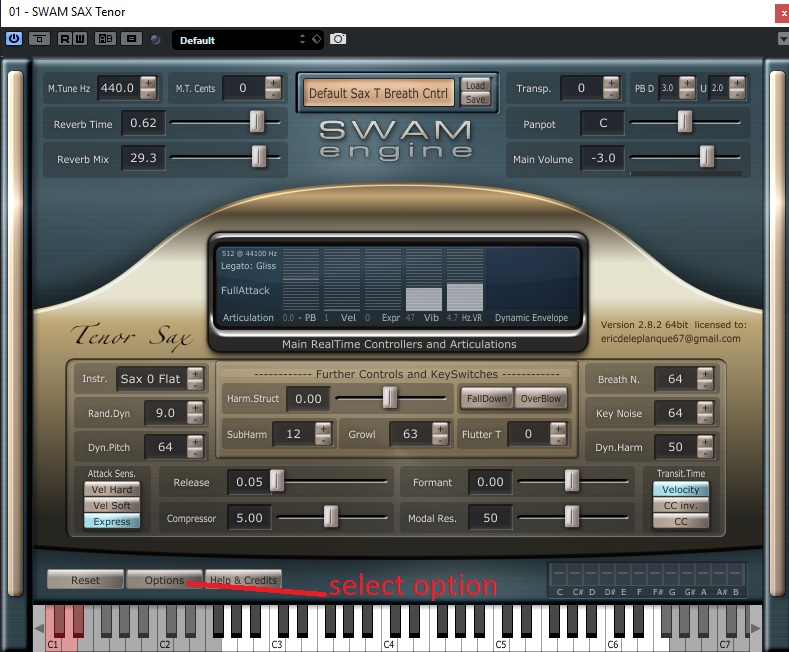
Task: Click the Modal Res. slider handle
Action: (x=572, y=516)
